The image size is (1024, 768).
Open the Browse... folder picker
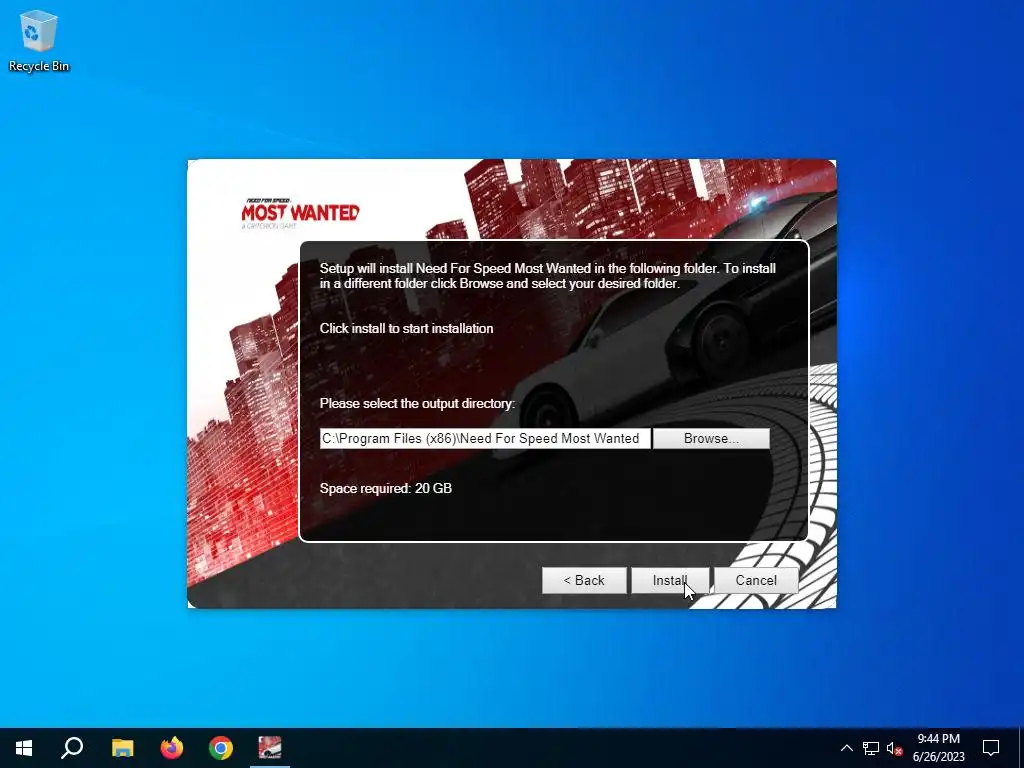point(711,438)
